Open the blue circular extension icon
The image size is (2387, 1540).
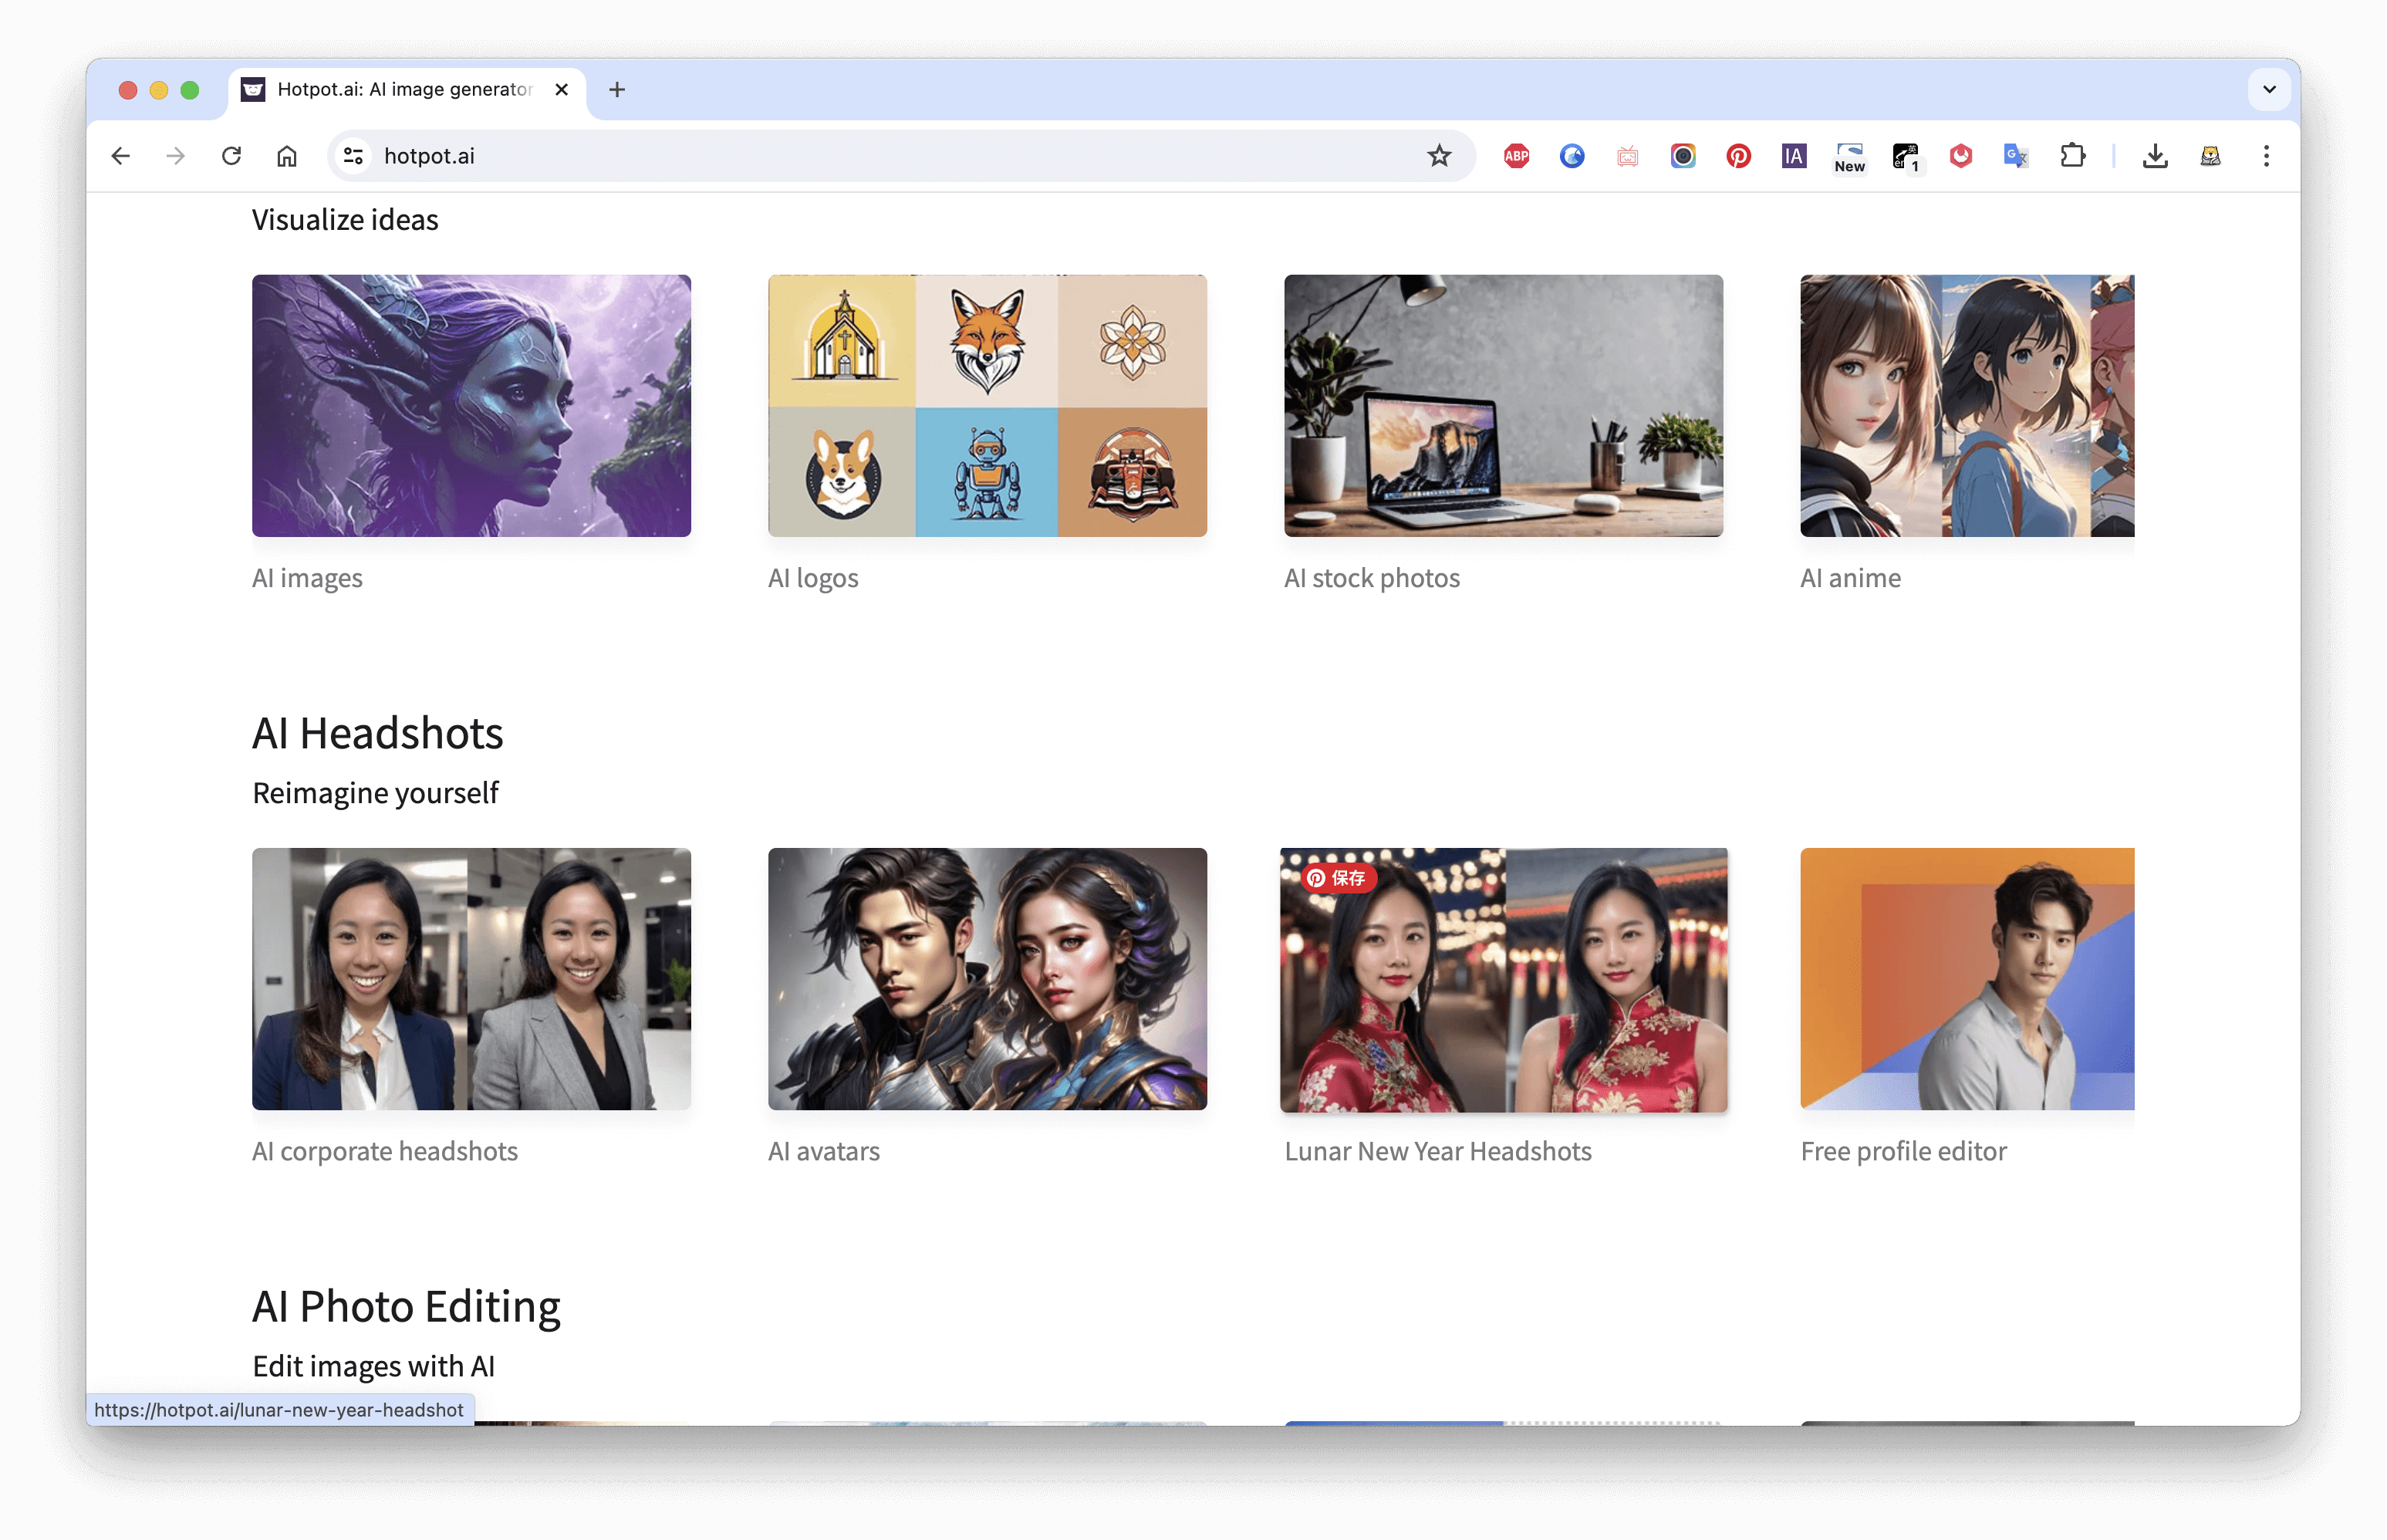(x=1572, y=156)
